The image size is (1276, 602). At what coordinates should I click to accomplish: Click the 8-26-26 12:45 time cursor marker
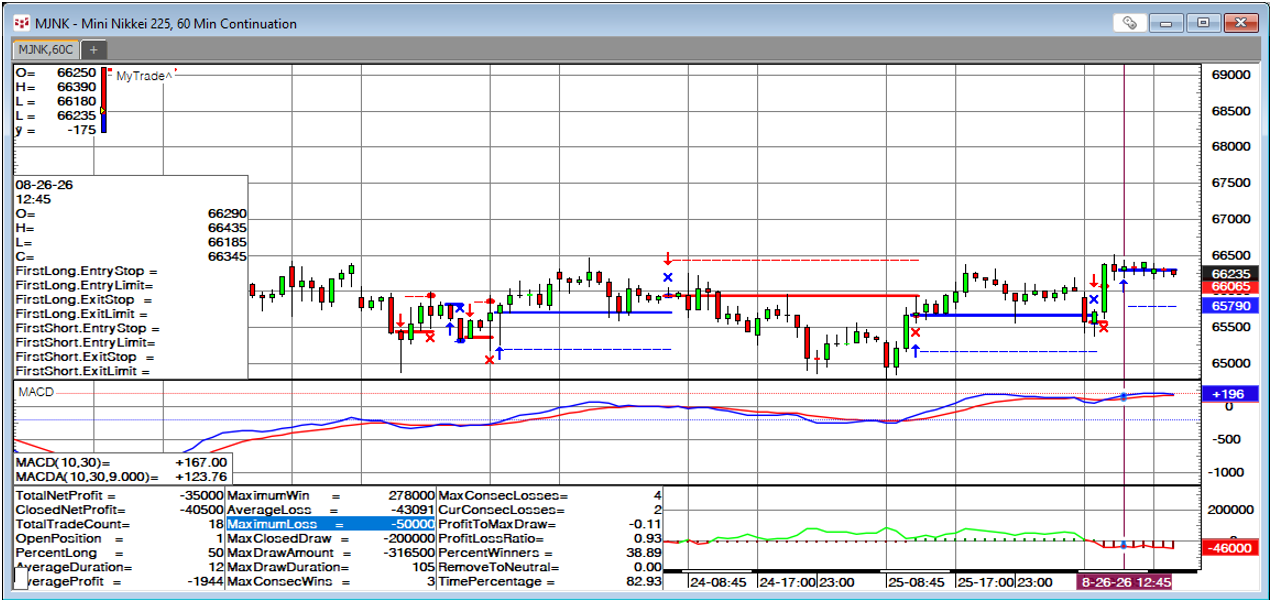(1124, 581)
